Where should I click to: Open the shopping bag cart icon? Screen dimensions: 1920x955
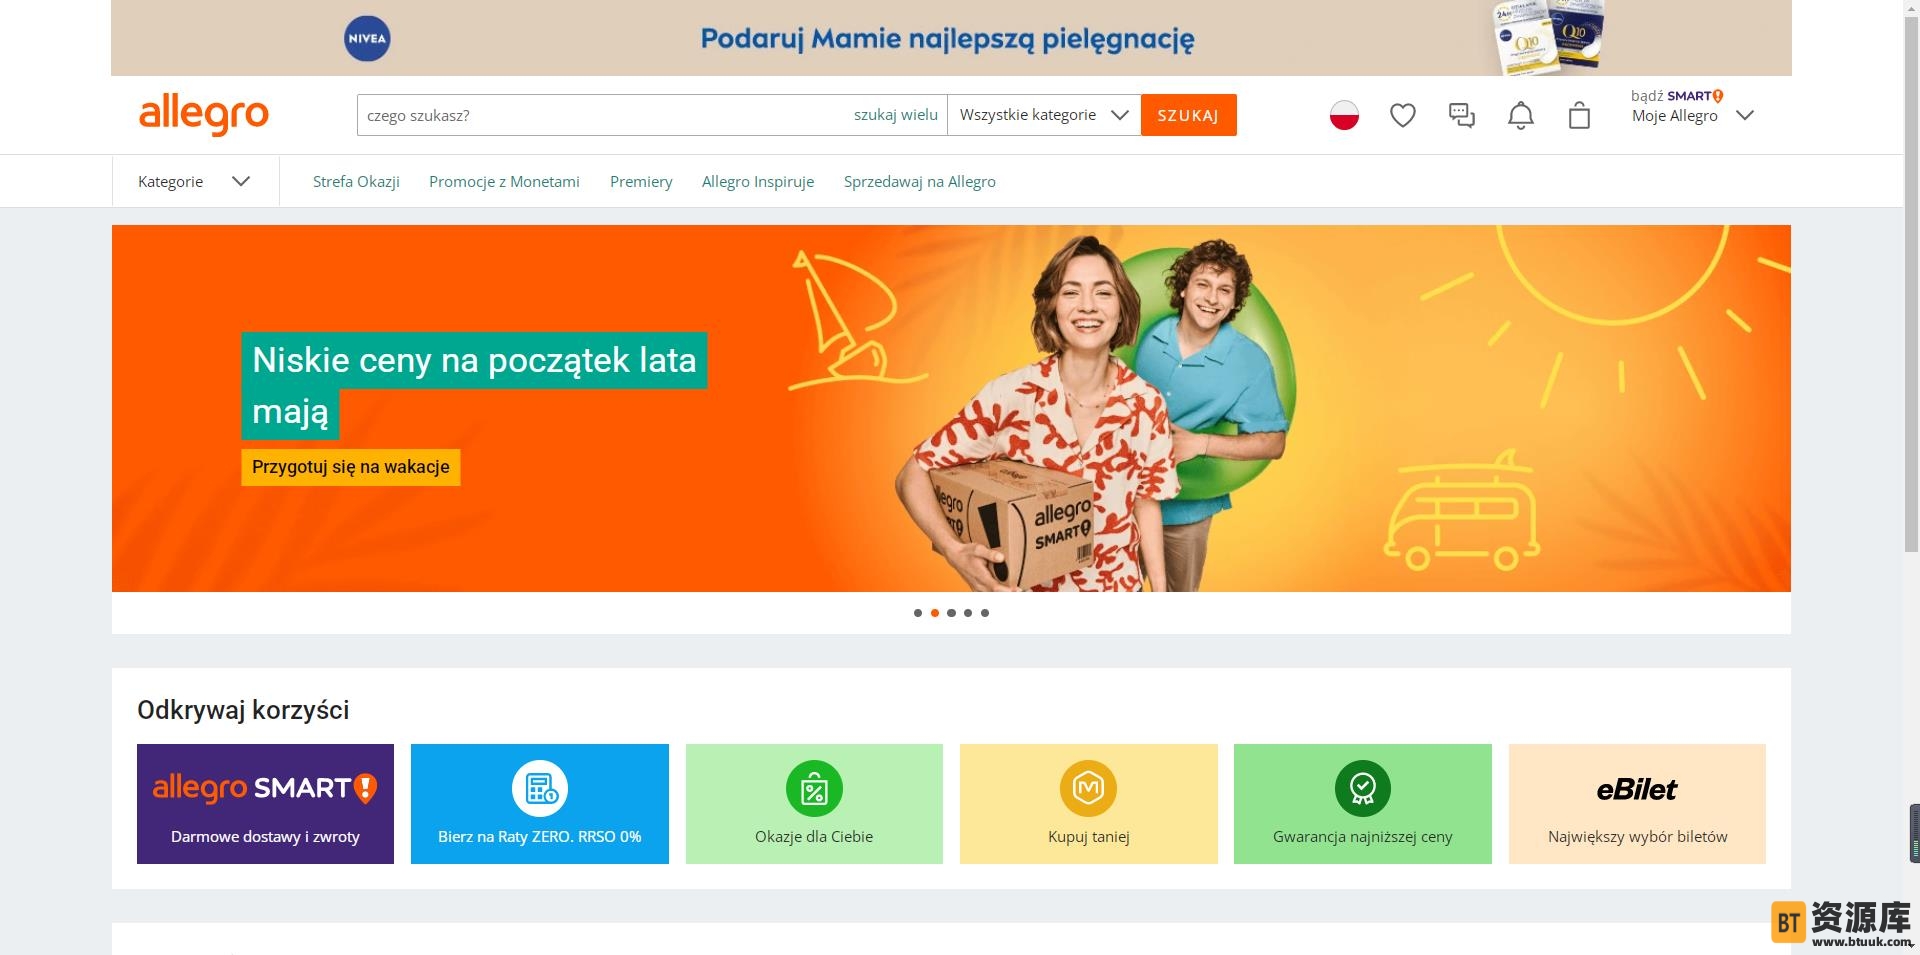(1579, 116)
